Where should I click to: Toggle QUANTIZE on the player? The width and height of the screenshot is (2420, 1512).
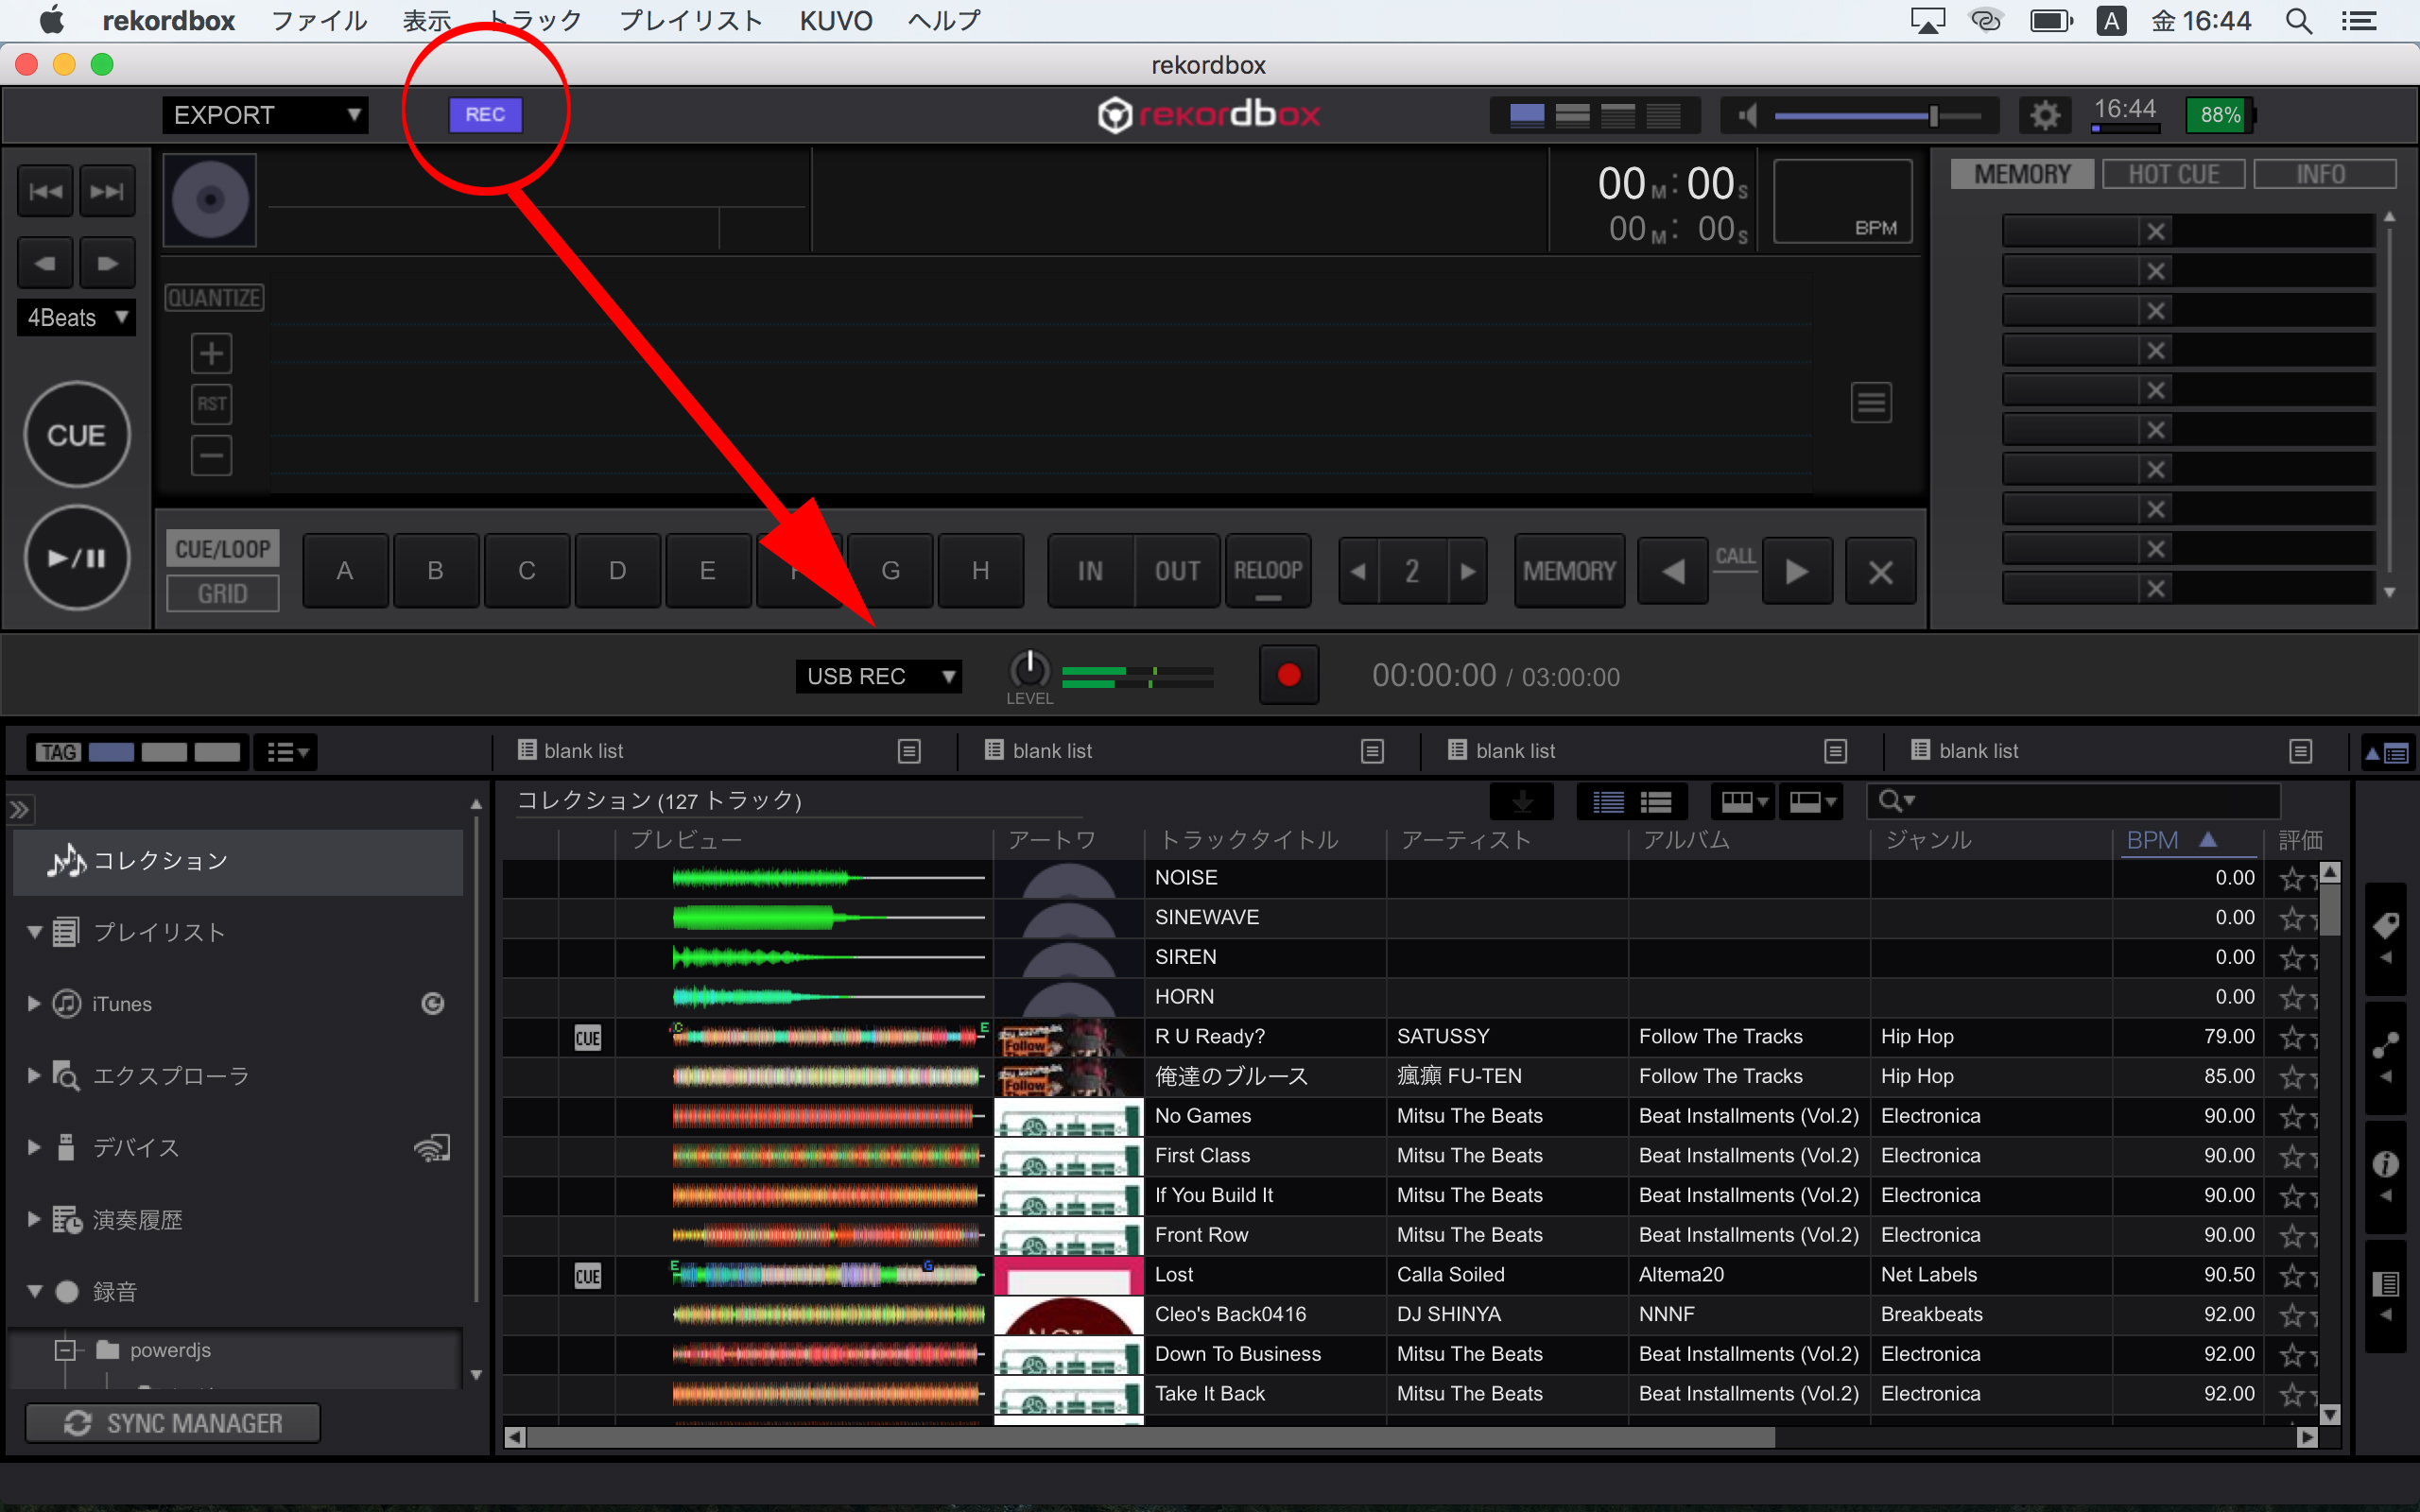214,298
